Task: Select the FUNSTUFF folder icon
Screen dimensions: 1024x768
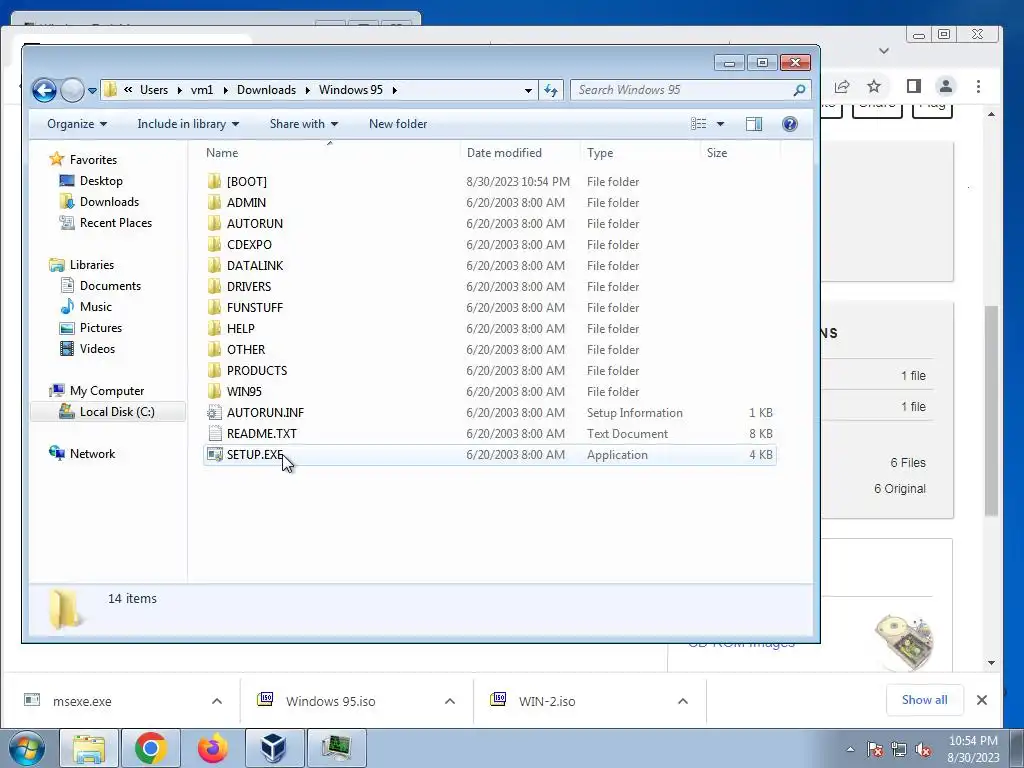Action: click(x=214, y=308)
